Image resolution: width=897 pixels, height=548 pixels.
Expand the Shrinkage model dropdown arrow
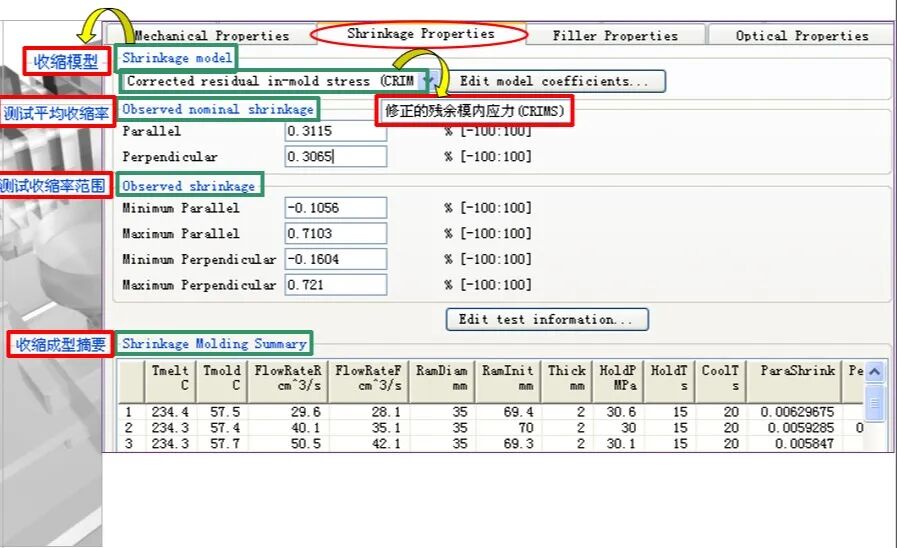[x=427, y=81]
